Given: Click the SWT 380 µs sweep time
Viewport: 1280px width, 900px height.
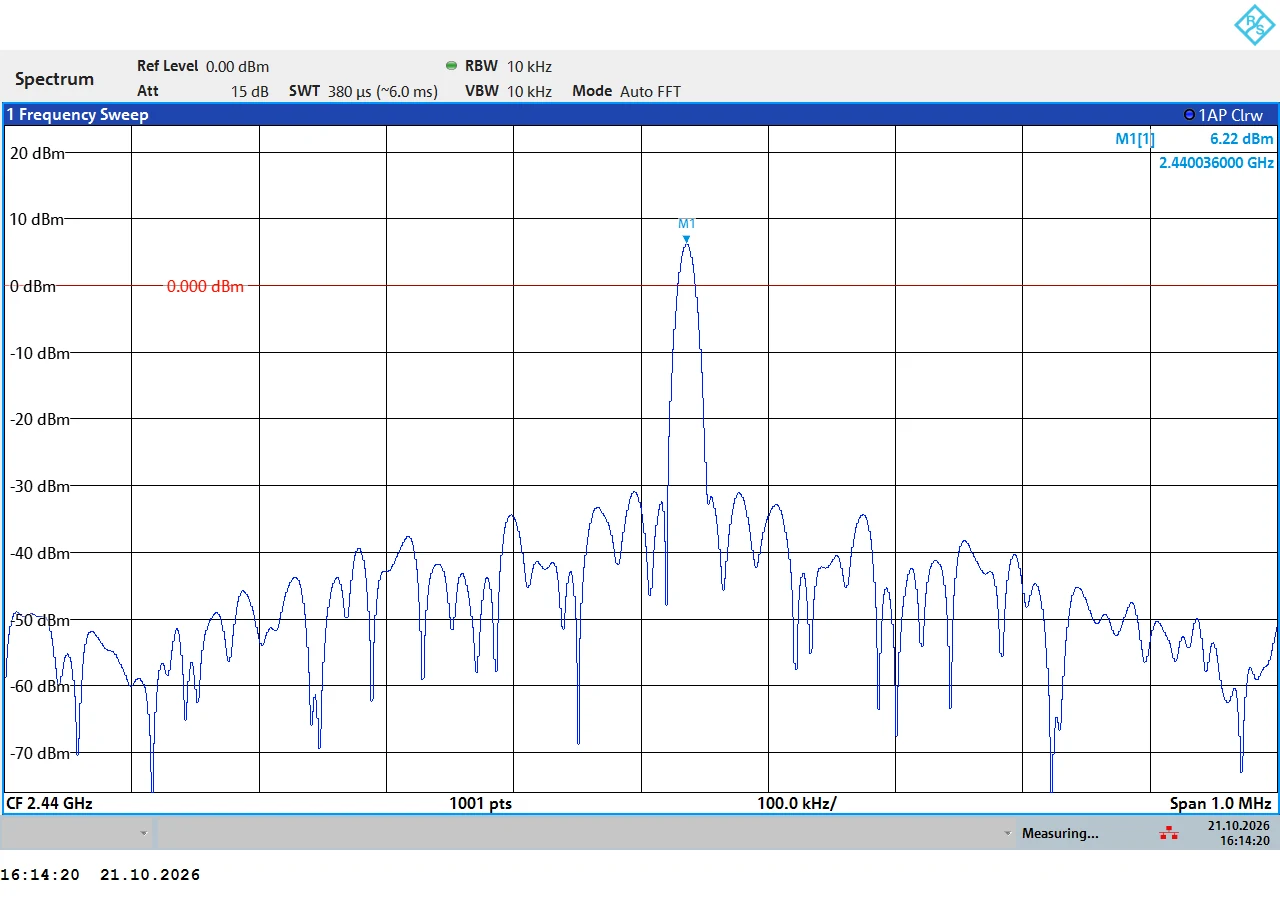Looking at the screenshot, I should tap(363, 91).
